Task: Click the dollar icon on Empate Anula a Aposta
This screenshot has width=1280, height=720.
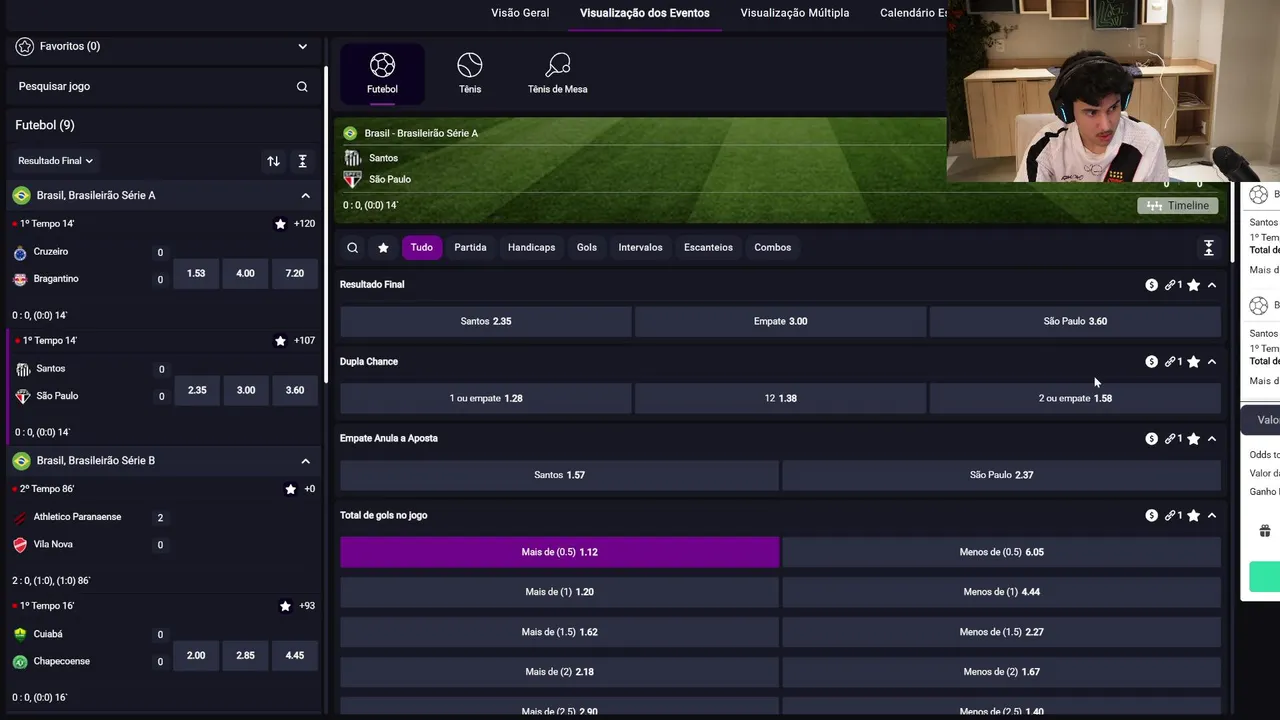Action: pyautogui.click(x=1152, y=439)
